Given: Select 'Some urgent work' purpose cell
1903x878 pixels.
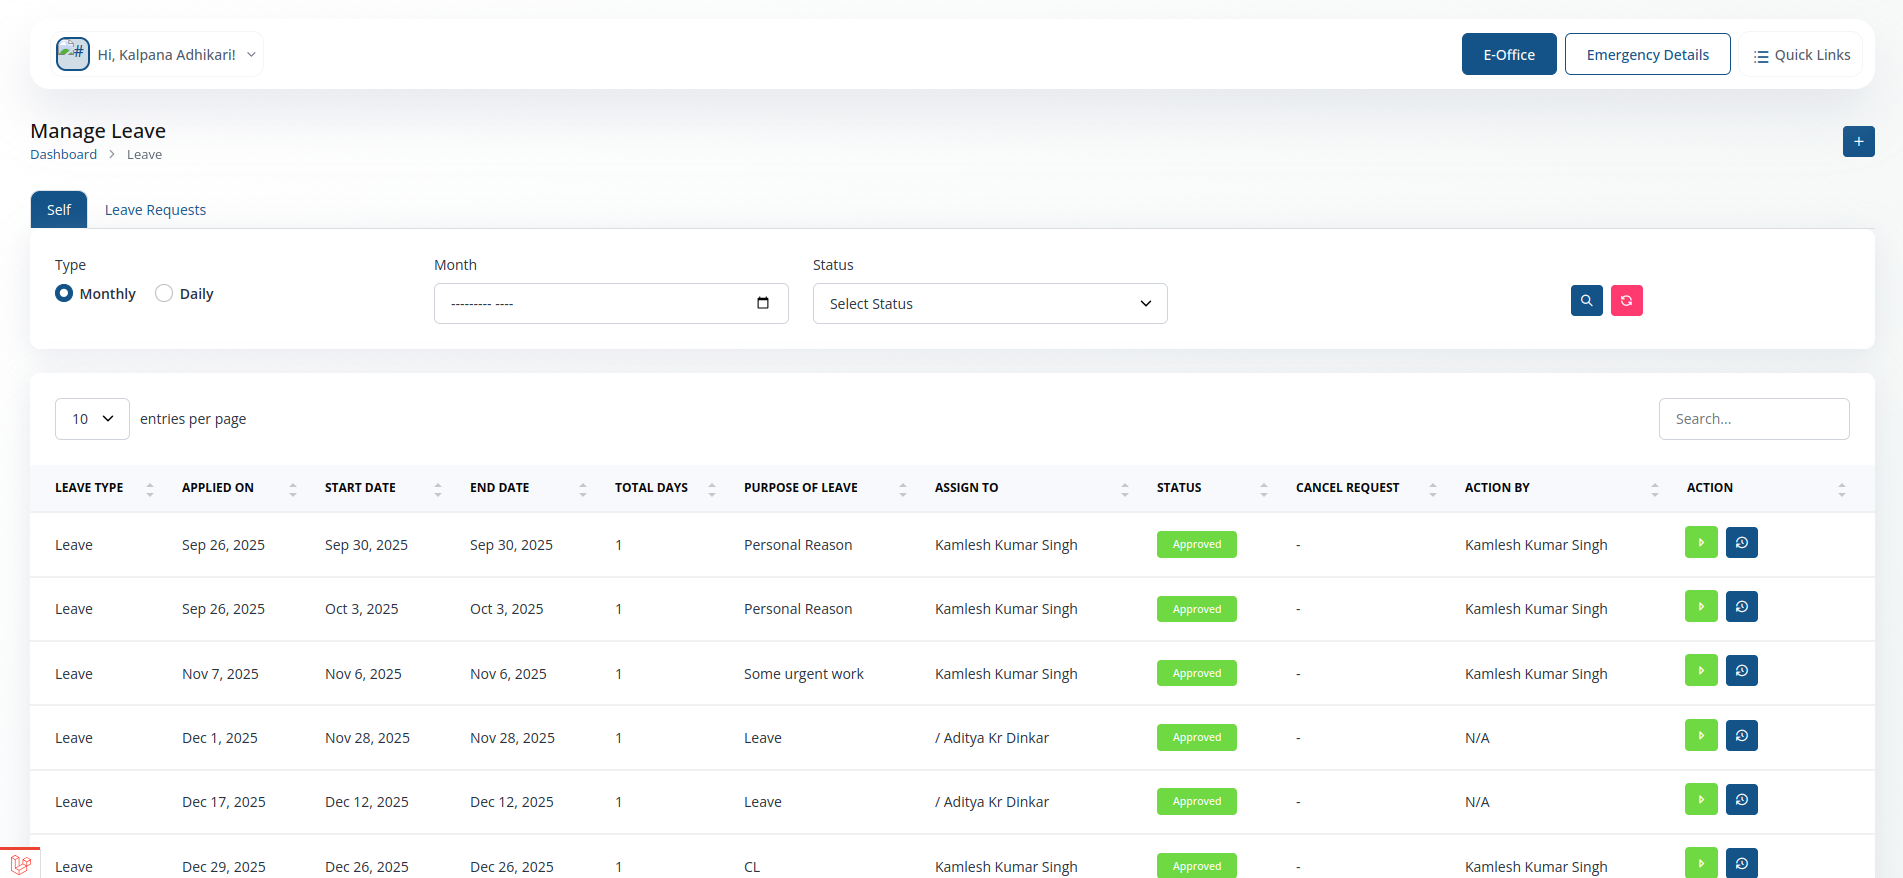Looking at the screenshot, I should point(804,674).
